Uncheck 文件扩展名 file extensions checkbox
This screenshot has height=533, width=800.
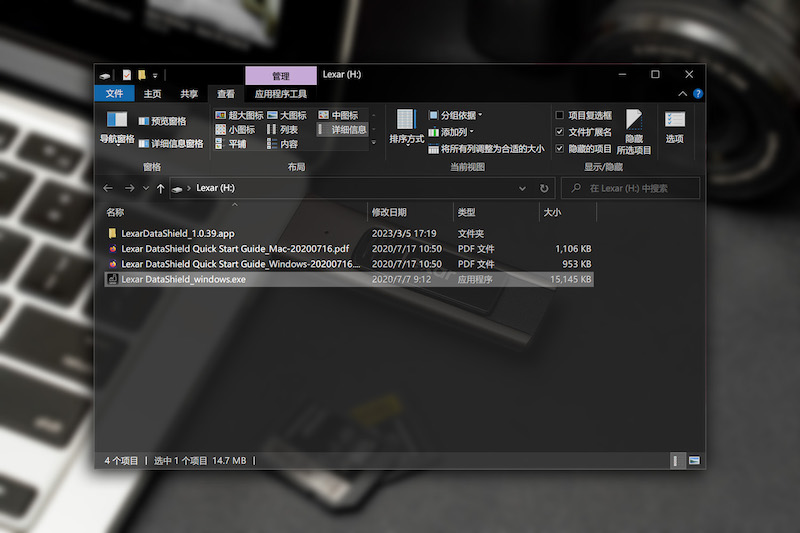560,132
